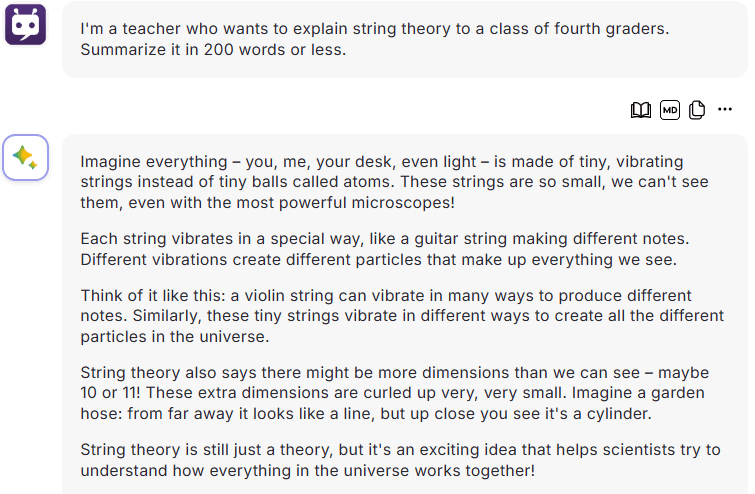This screenshot has height=494, width=755.
Task: Click the Gemini sparkle avatar icon
Action: (26, 157)
